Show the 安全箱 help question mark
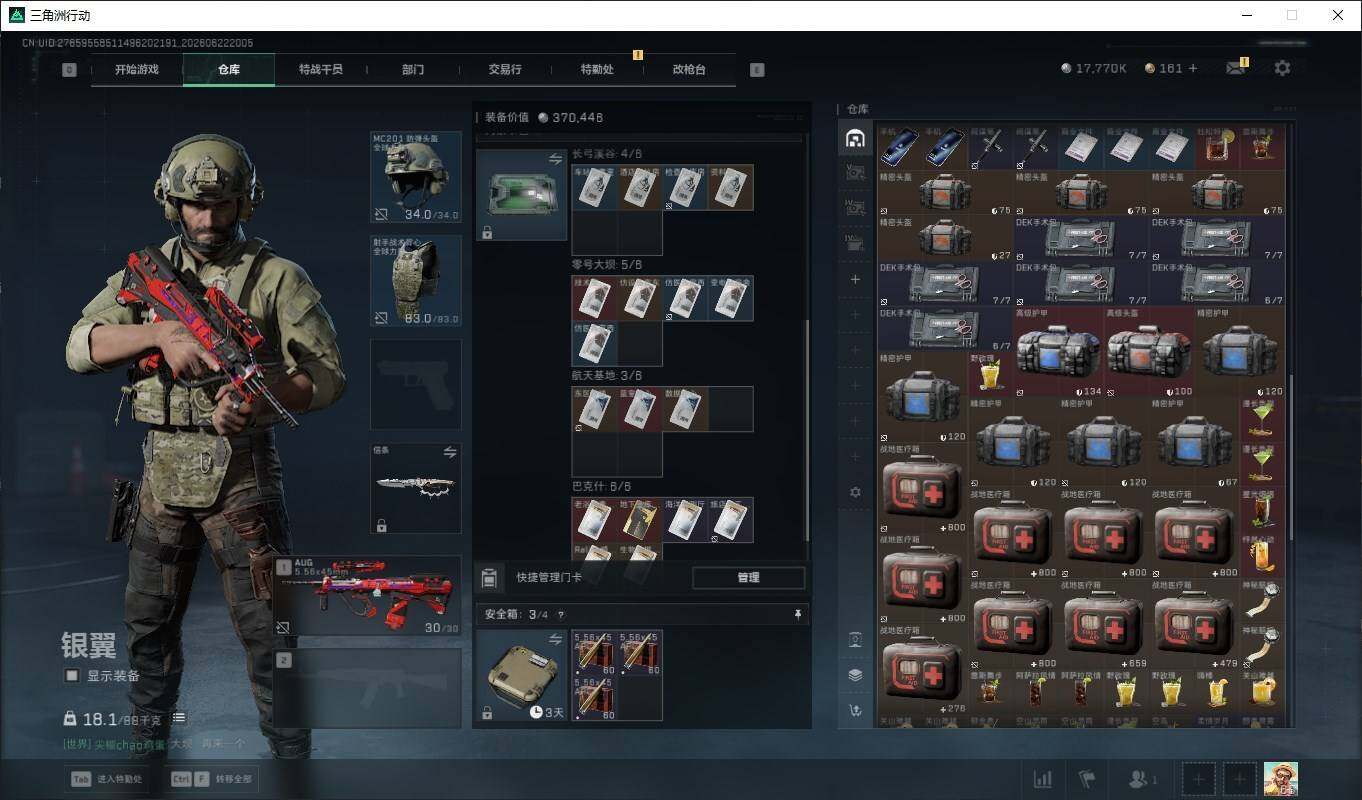 click(x=560, y=615)
